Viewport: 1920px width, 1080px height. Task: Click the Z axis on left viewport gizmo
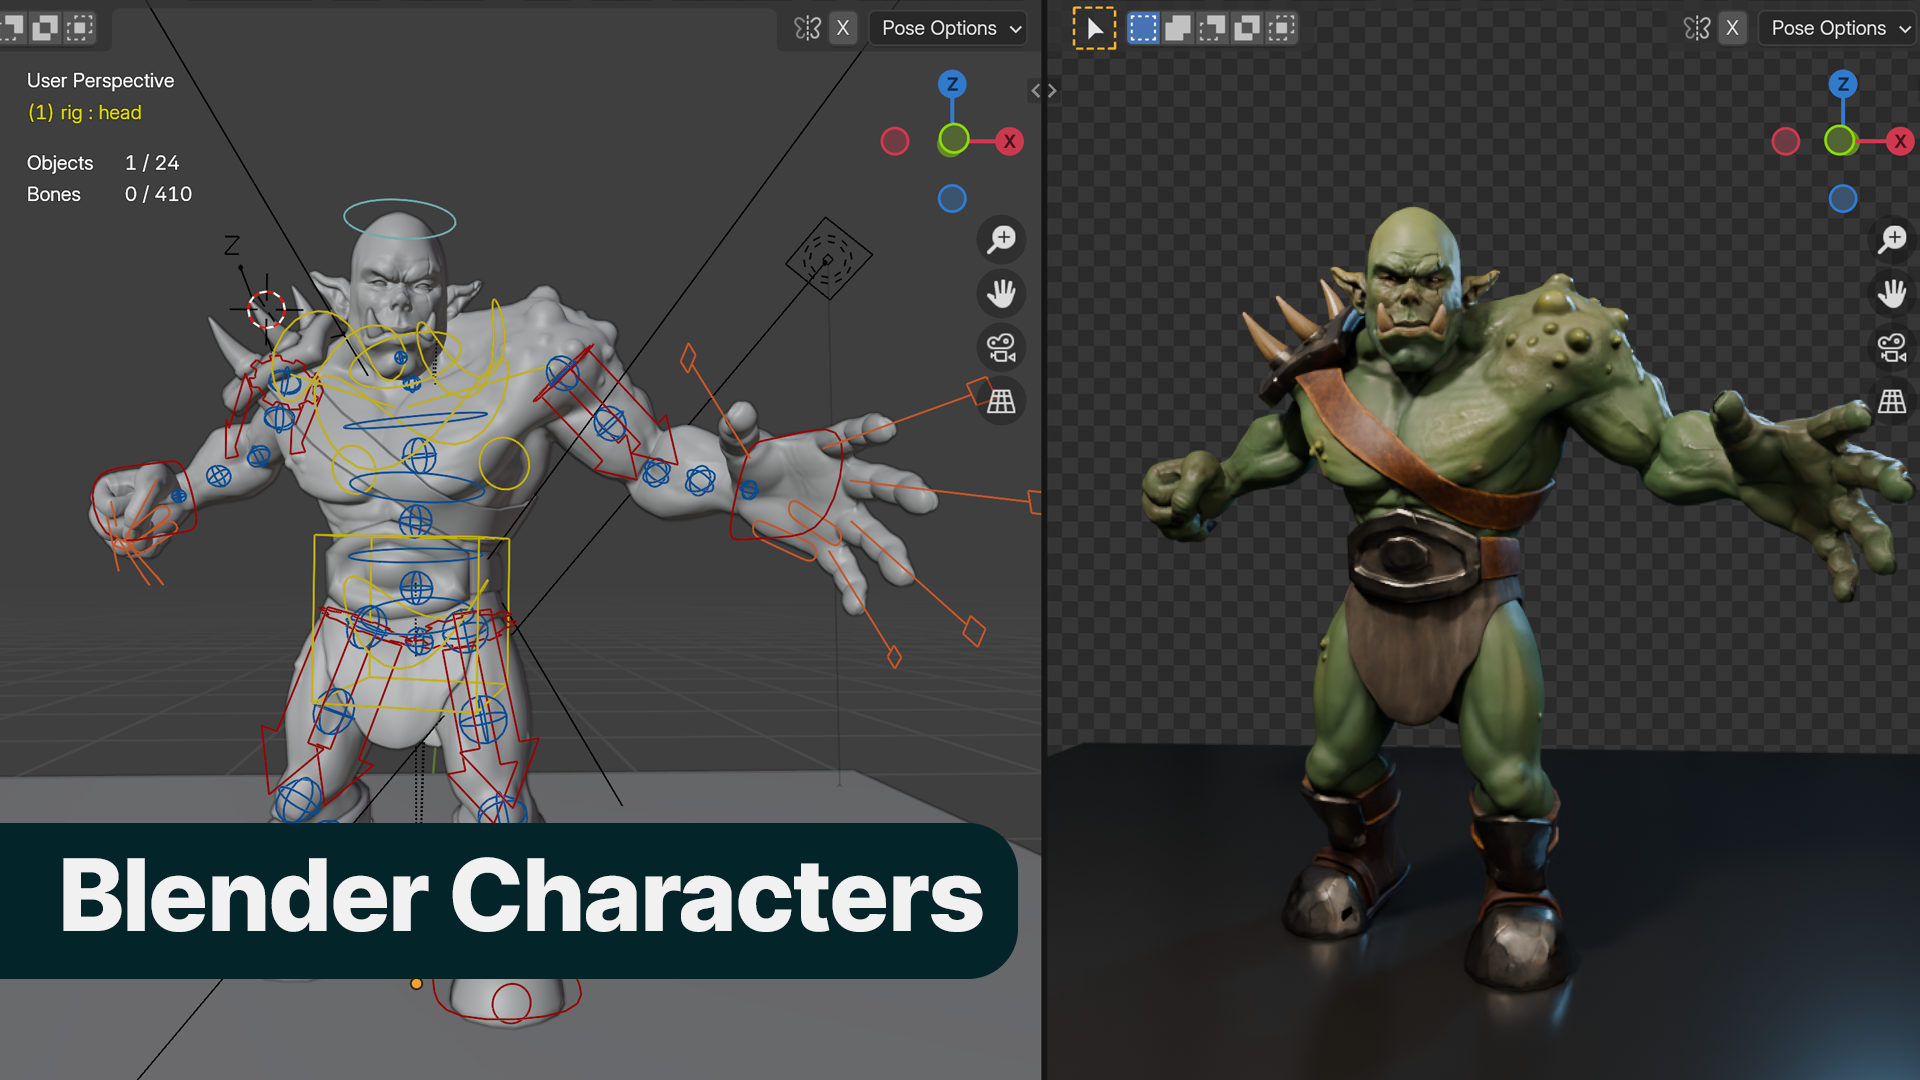[x=952, y=84]
